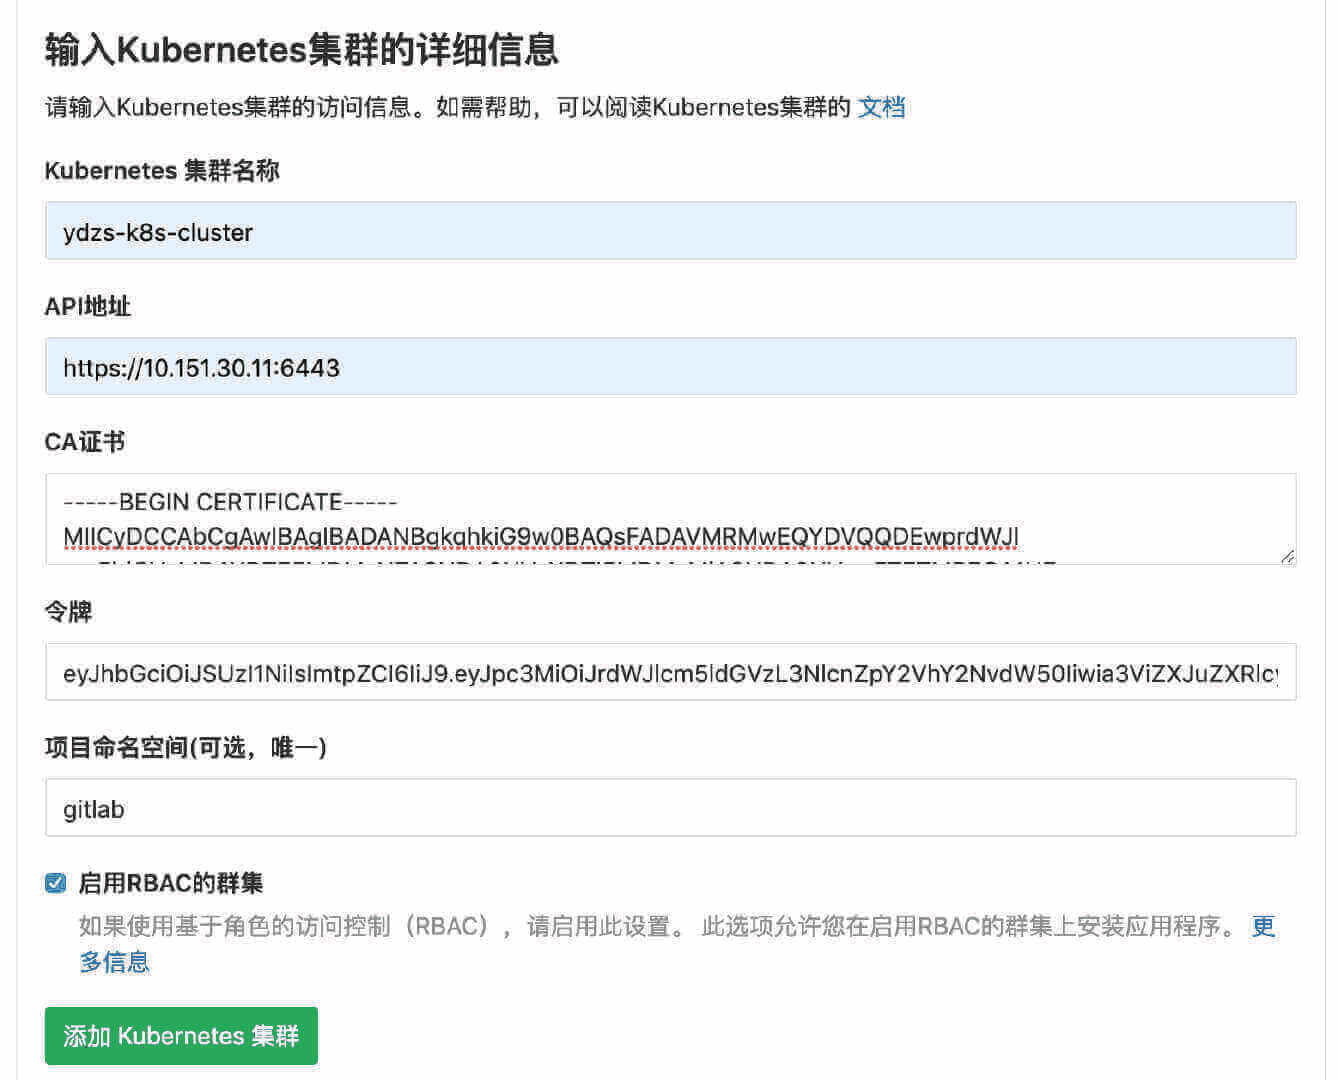1338x1080 pixels.
Task: Click inside the CA证书 textarea
Action: [670, 519]
